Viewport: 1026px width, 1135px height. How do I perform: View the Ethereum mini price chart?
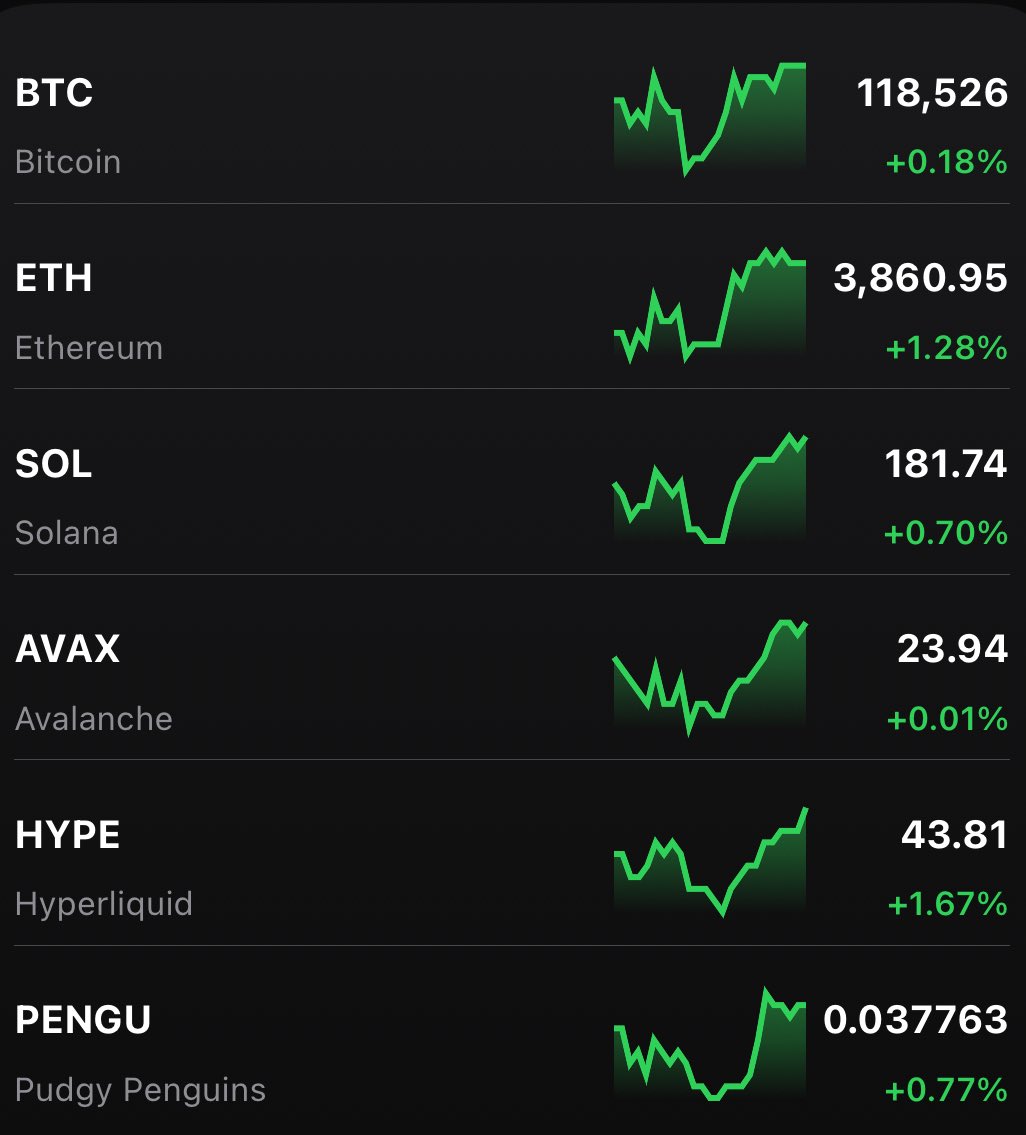pos(710,305)
